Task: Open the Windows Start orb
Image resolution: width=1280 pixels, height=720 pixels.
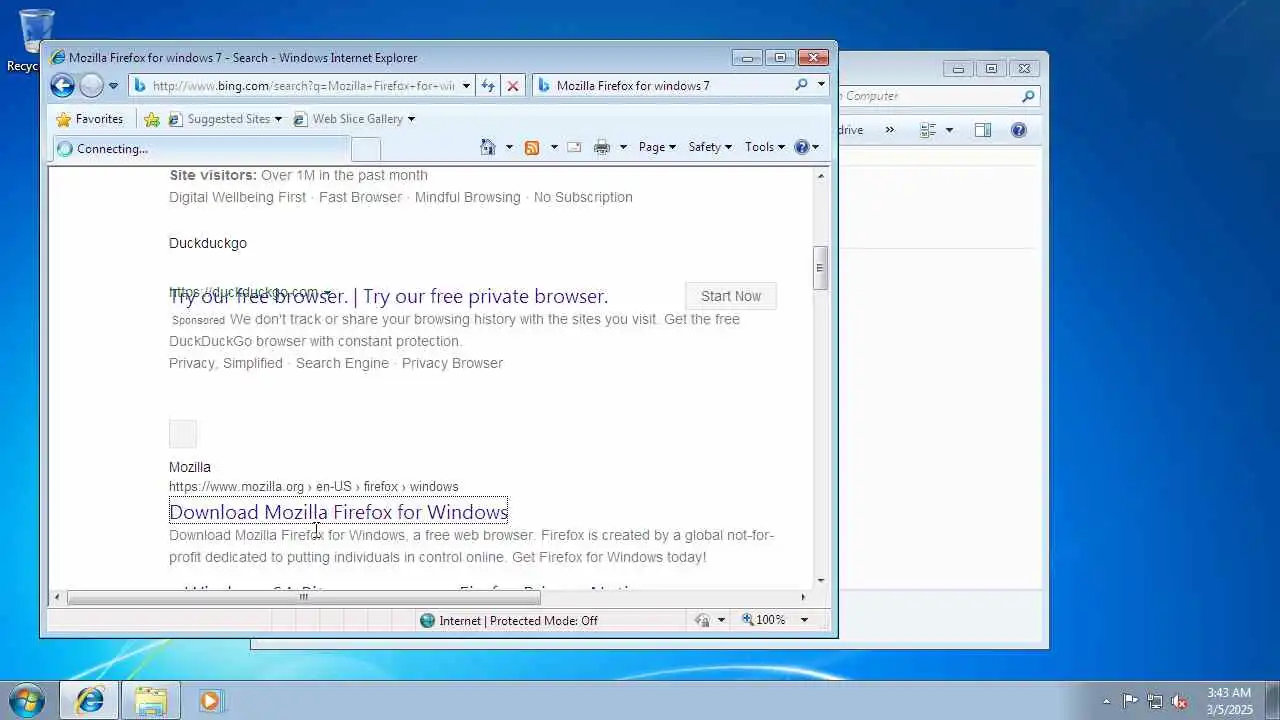Action: pyautogui.click(x=27, y=700)
